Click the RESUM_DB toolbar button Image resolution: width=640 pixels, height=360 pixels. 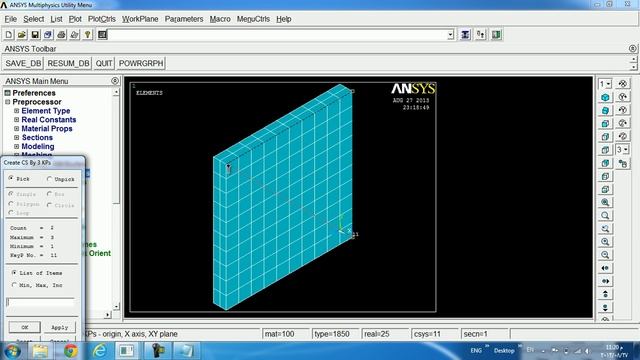coord(68,63)
